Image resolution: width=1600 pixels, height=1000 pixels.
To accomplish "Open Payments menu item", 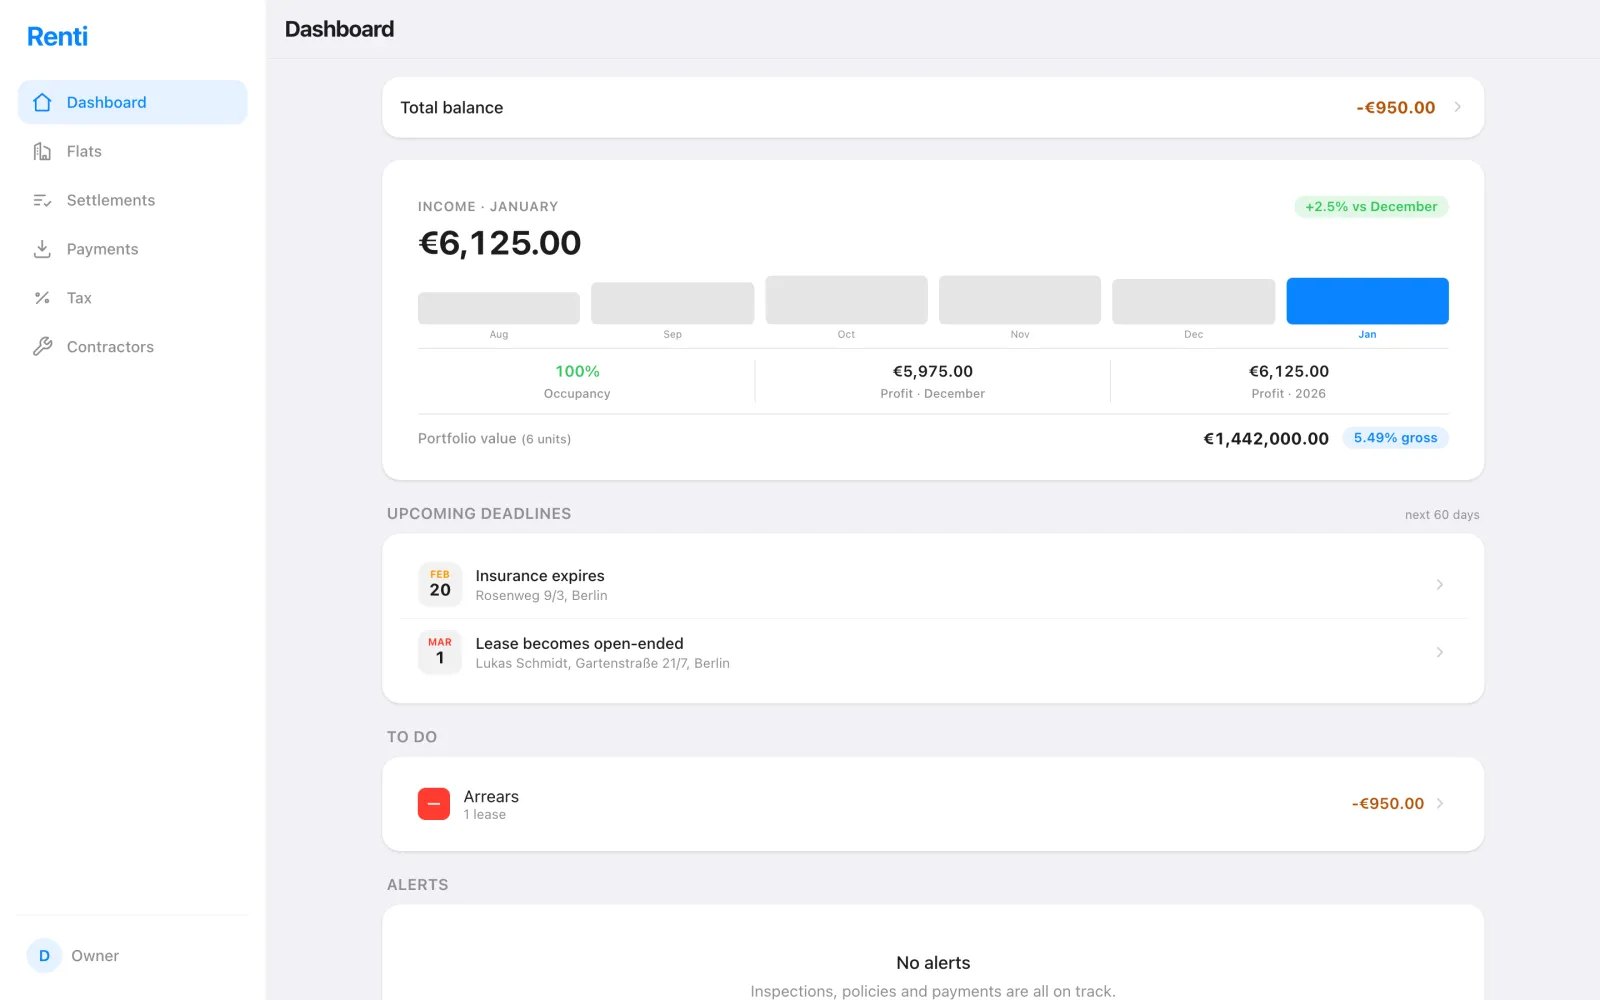I will (x=133, y=249).
